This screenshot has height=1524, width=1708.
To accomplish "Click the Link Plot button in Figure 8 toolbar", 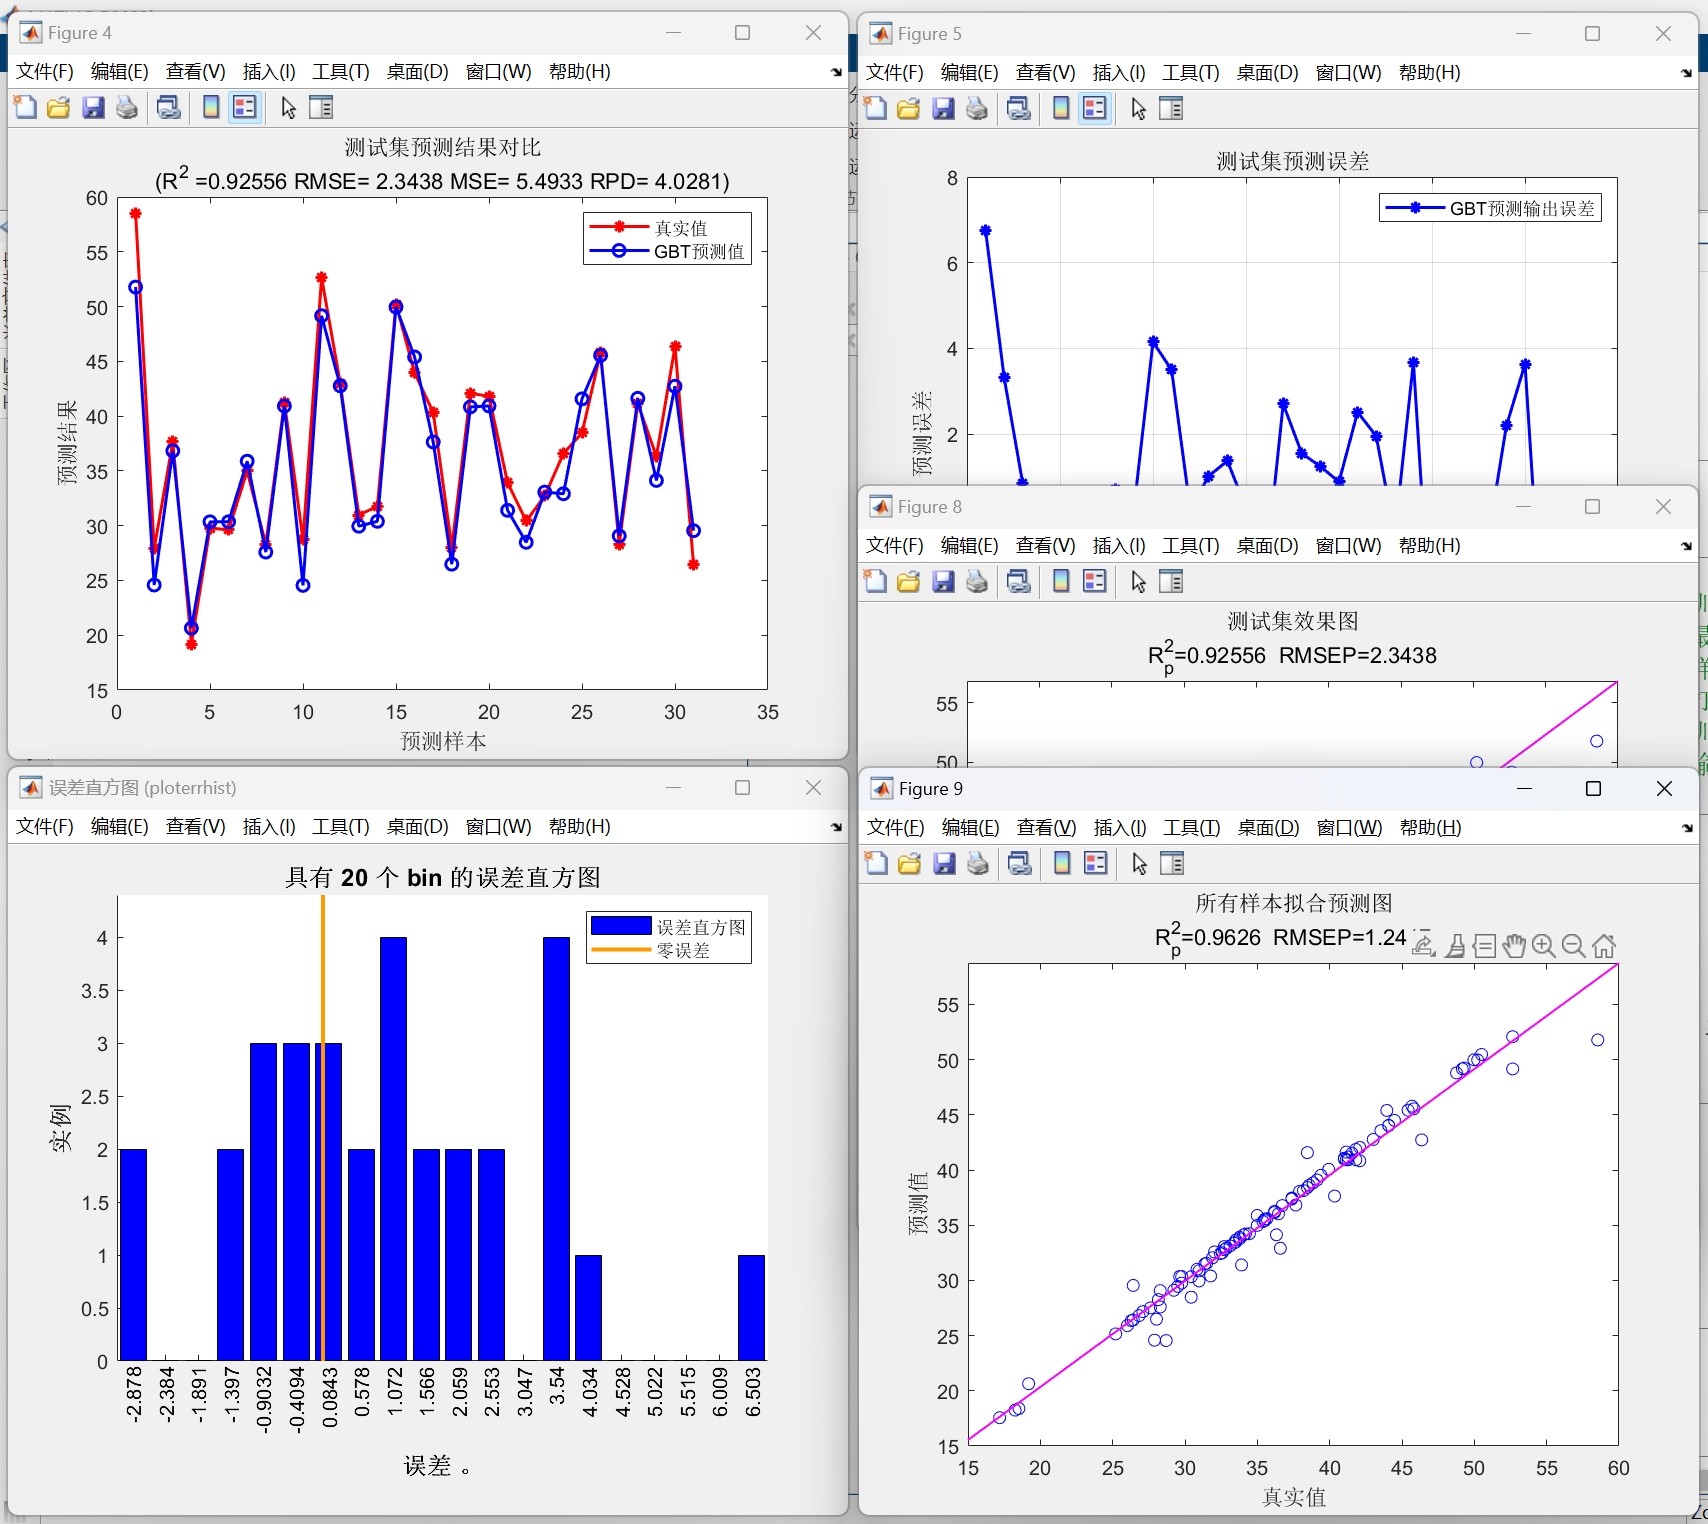I will pos(1020,581).
